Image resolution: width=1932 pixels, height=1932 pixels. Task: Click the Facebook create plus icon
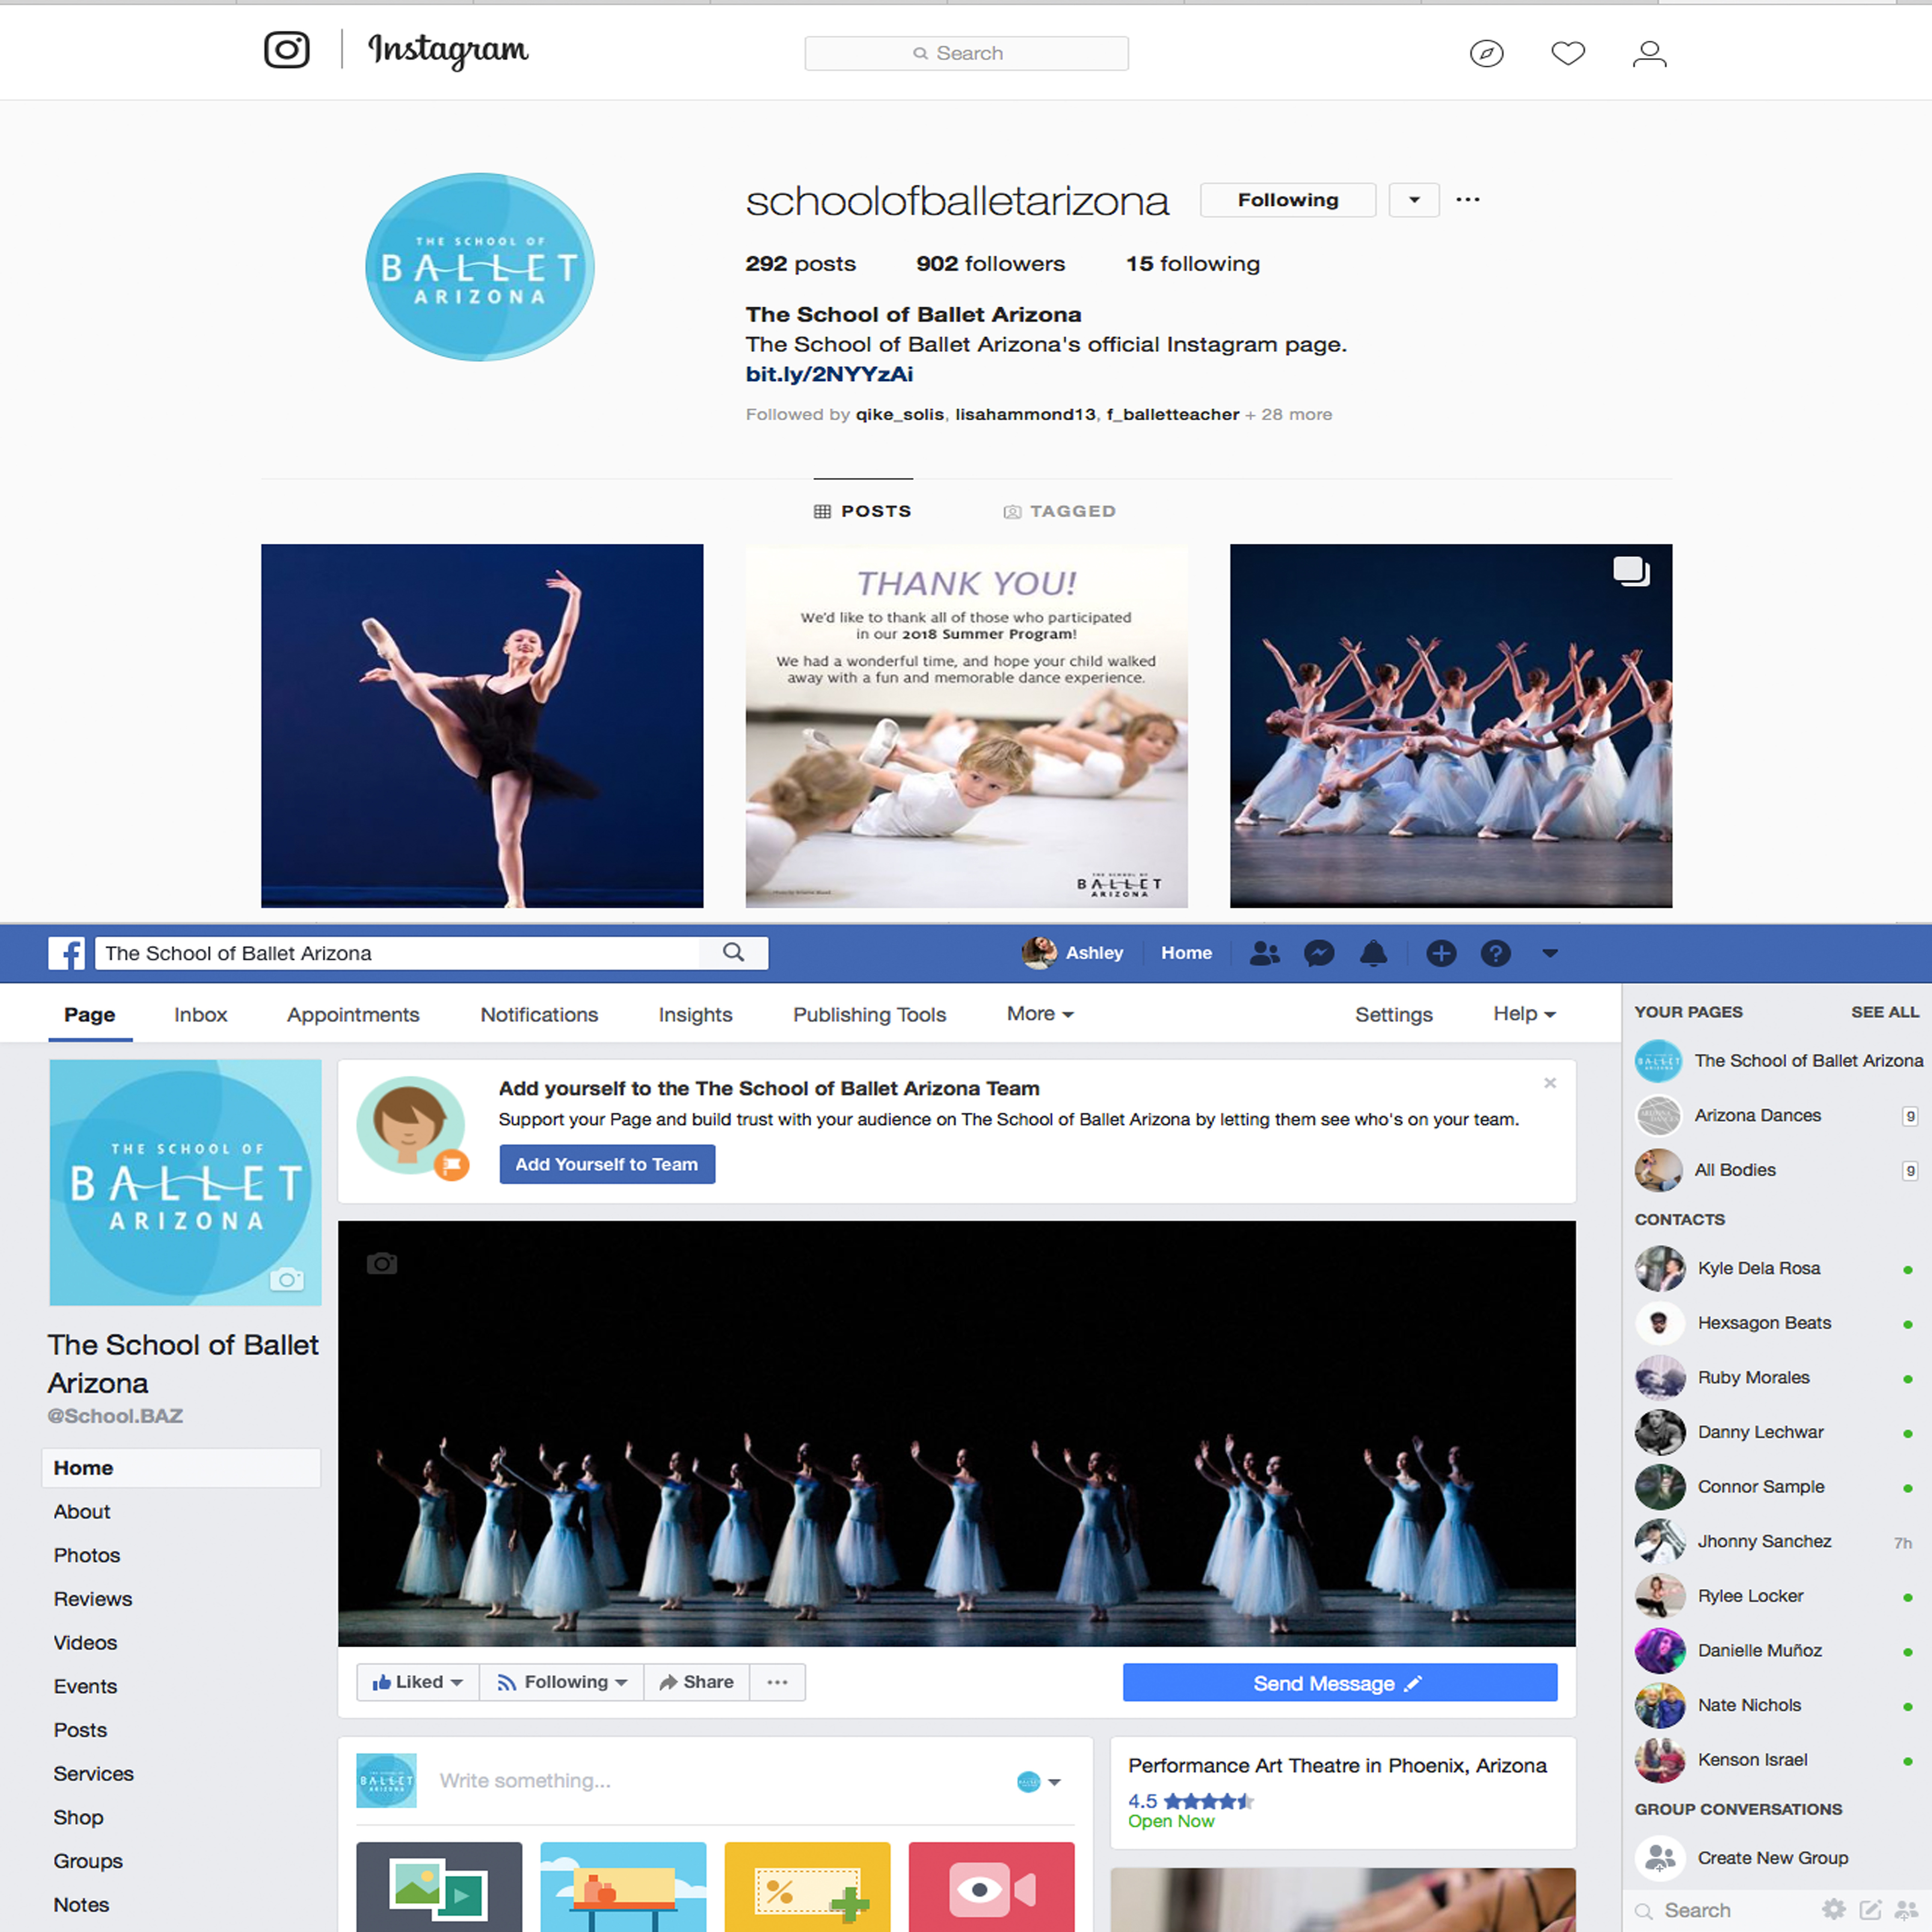coord(1441,953)
